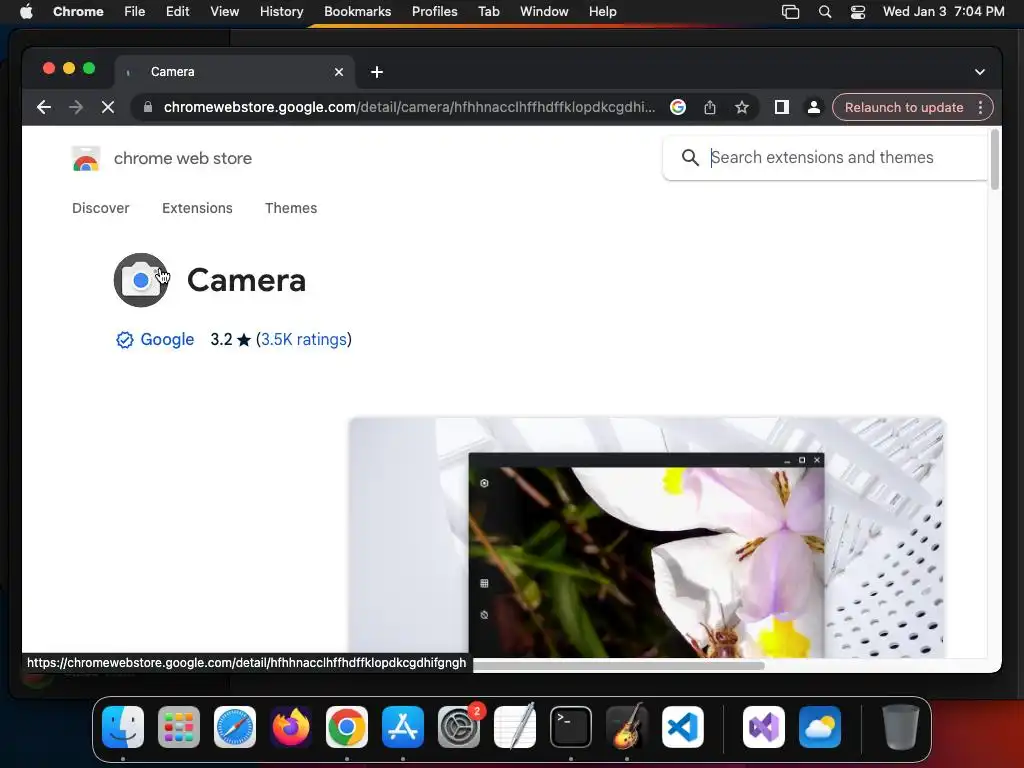Click the 3.2 rating text
This screenshot has height=768, width=1024.
pos(221,340)
